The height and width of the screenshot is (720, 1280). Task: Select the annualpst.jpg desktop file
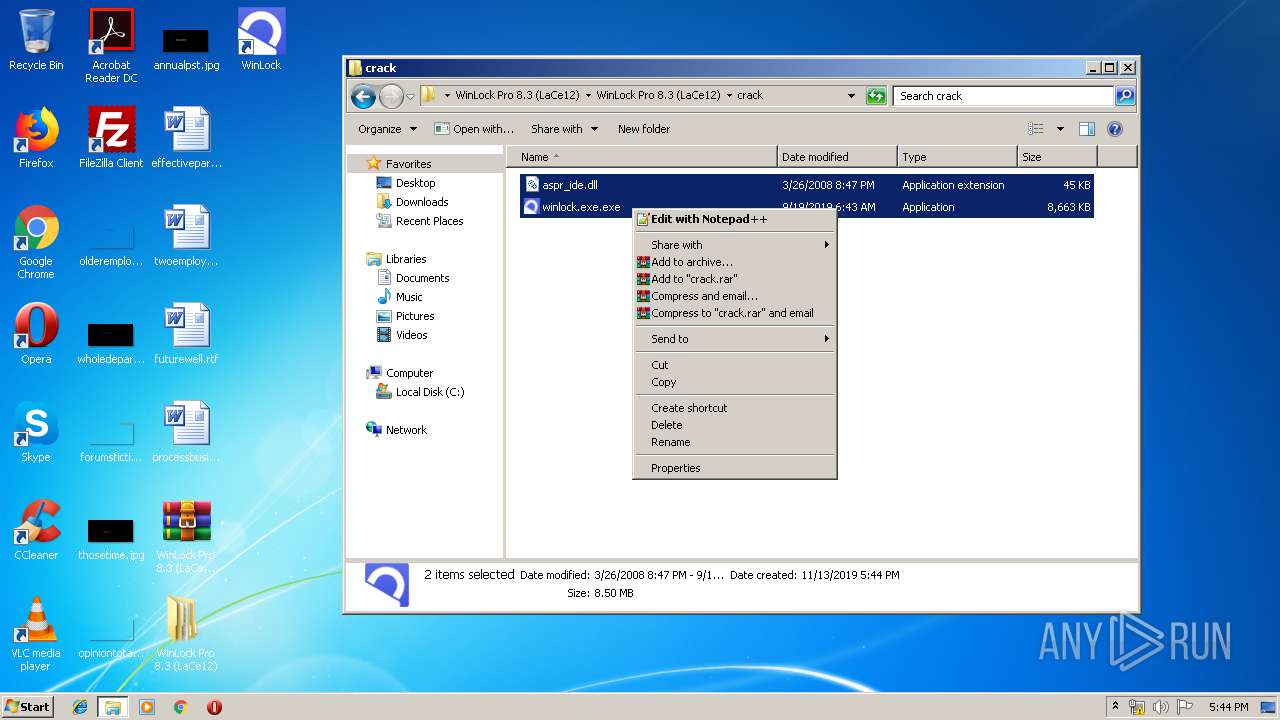[x=186, y=47]
